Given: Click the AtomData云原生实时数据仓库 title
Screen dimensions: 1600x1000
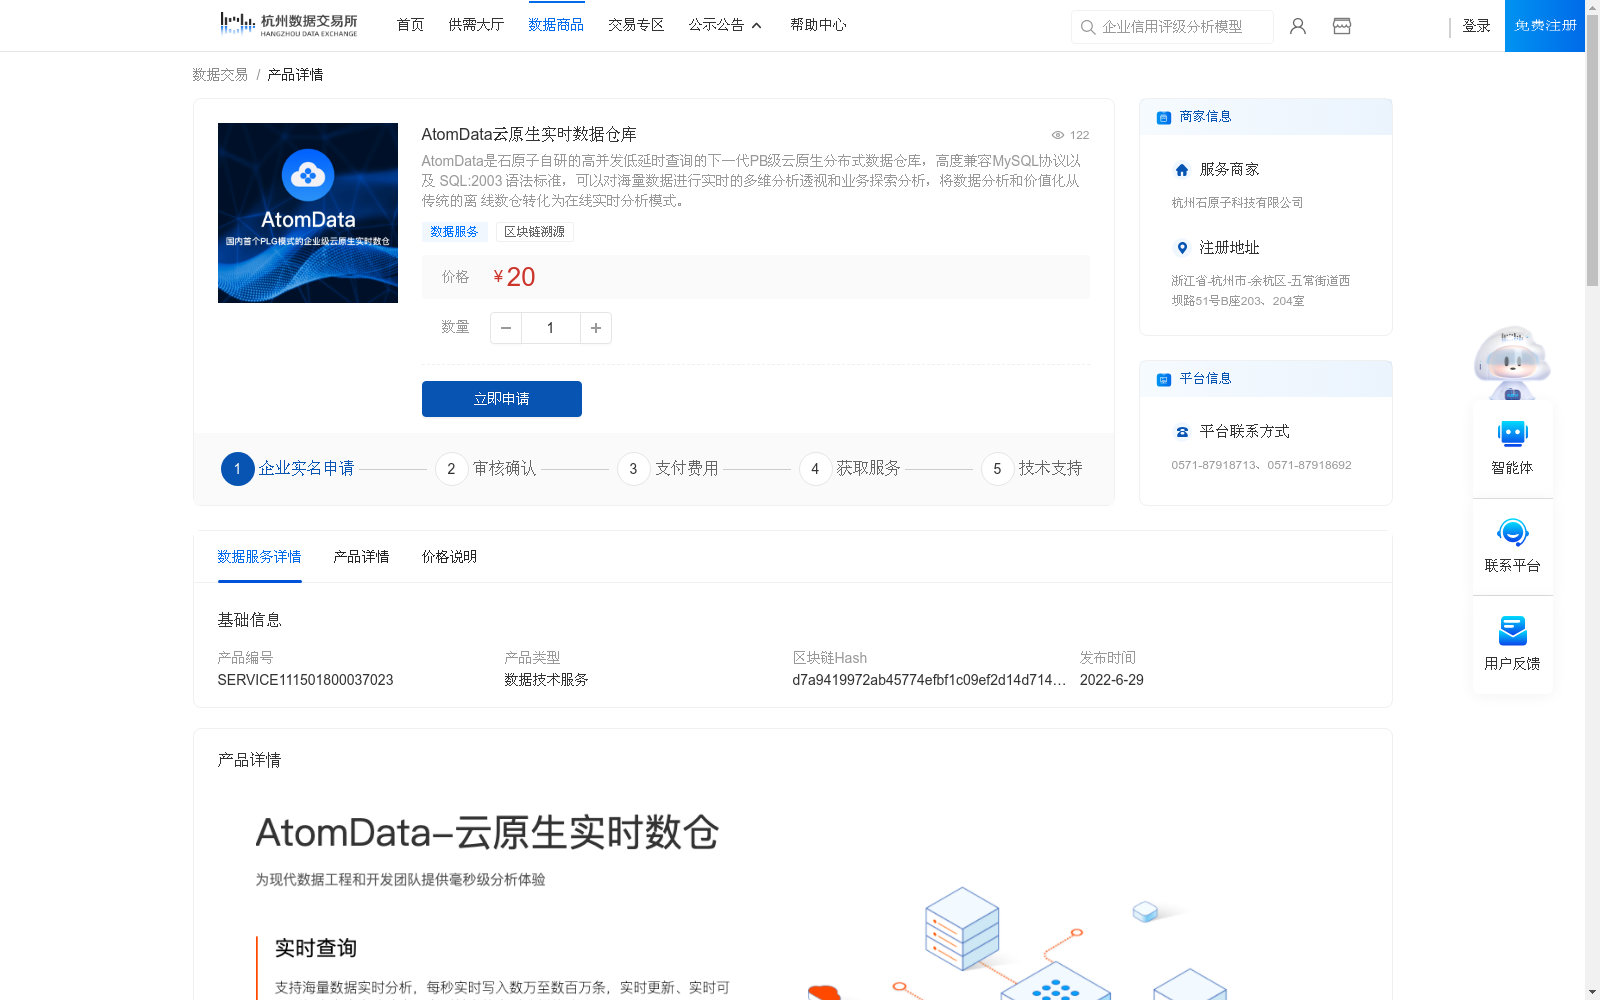Looking at the screenshot, I should (529, 135).
